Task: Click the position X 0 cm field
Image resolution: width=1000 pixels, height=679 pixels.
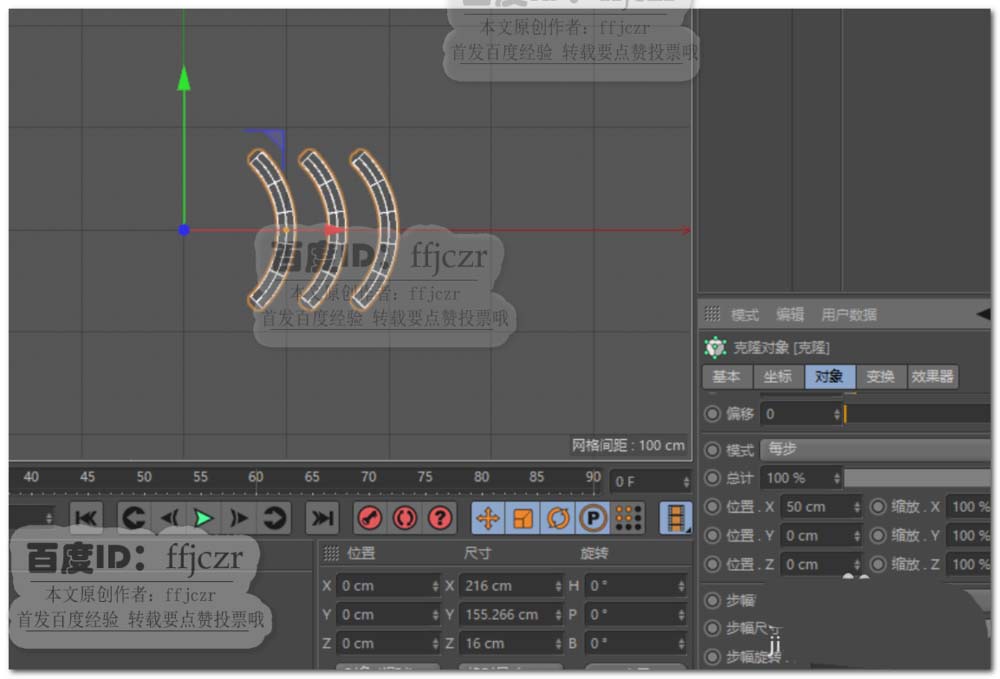Action: pyautogui.click(x=388, y=586)
